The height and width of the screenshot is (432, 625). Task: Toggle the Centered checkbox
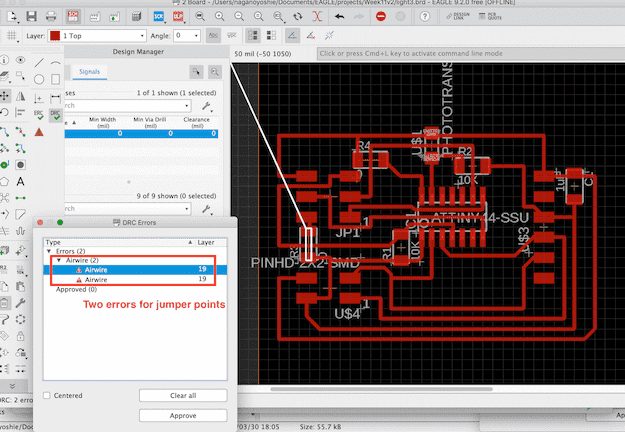click(48, 396)
